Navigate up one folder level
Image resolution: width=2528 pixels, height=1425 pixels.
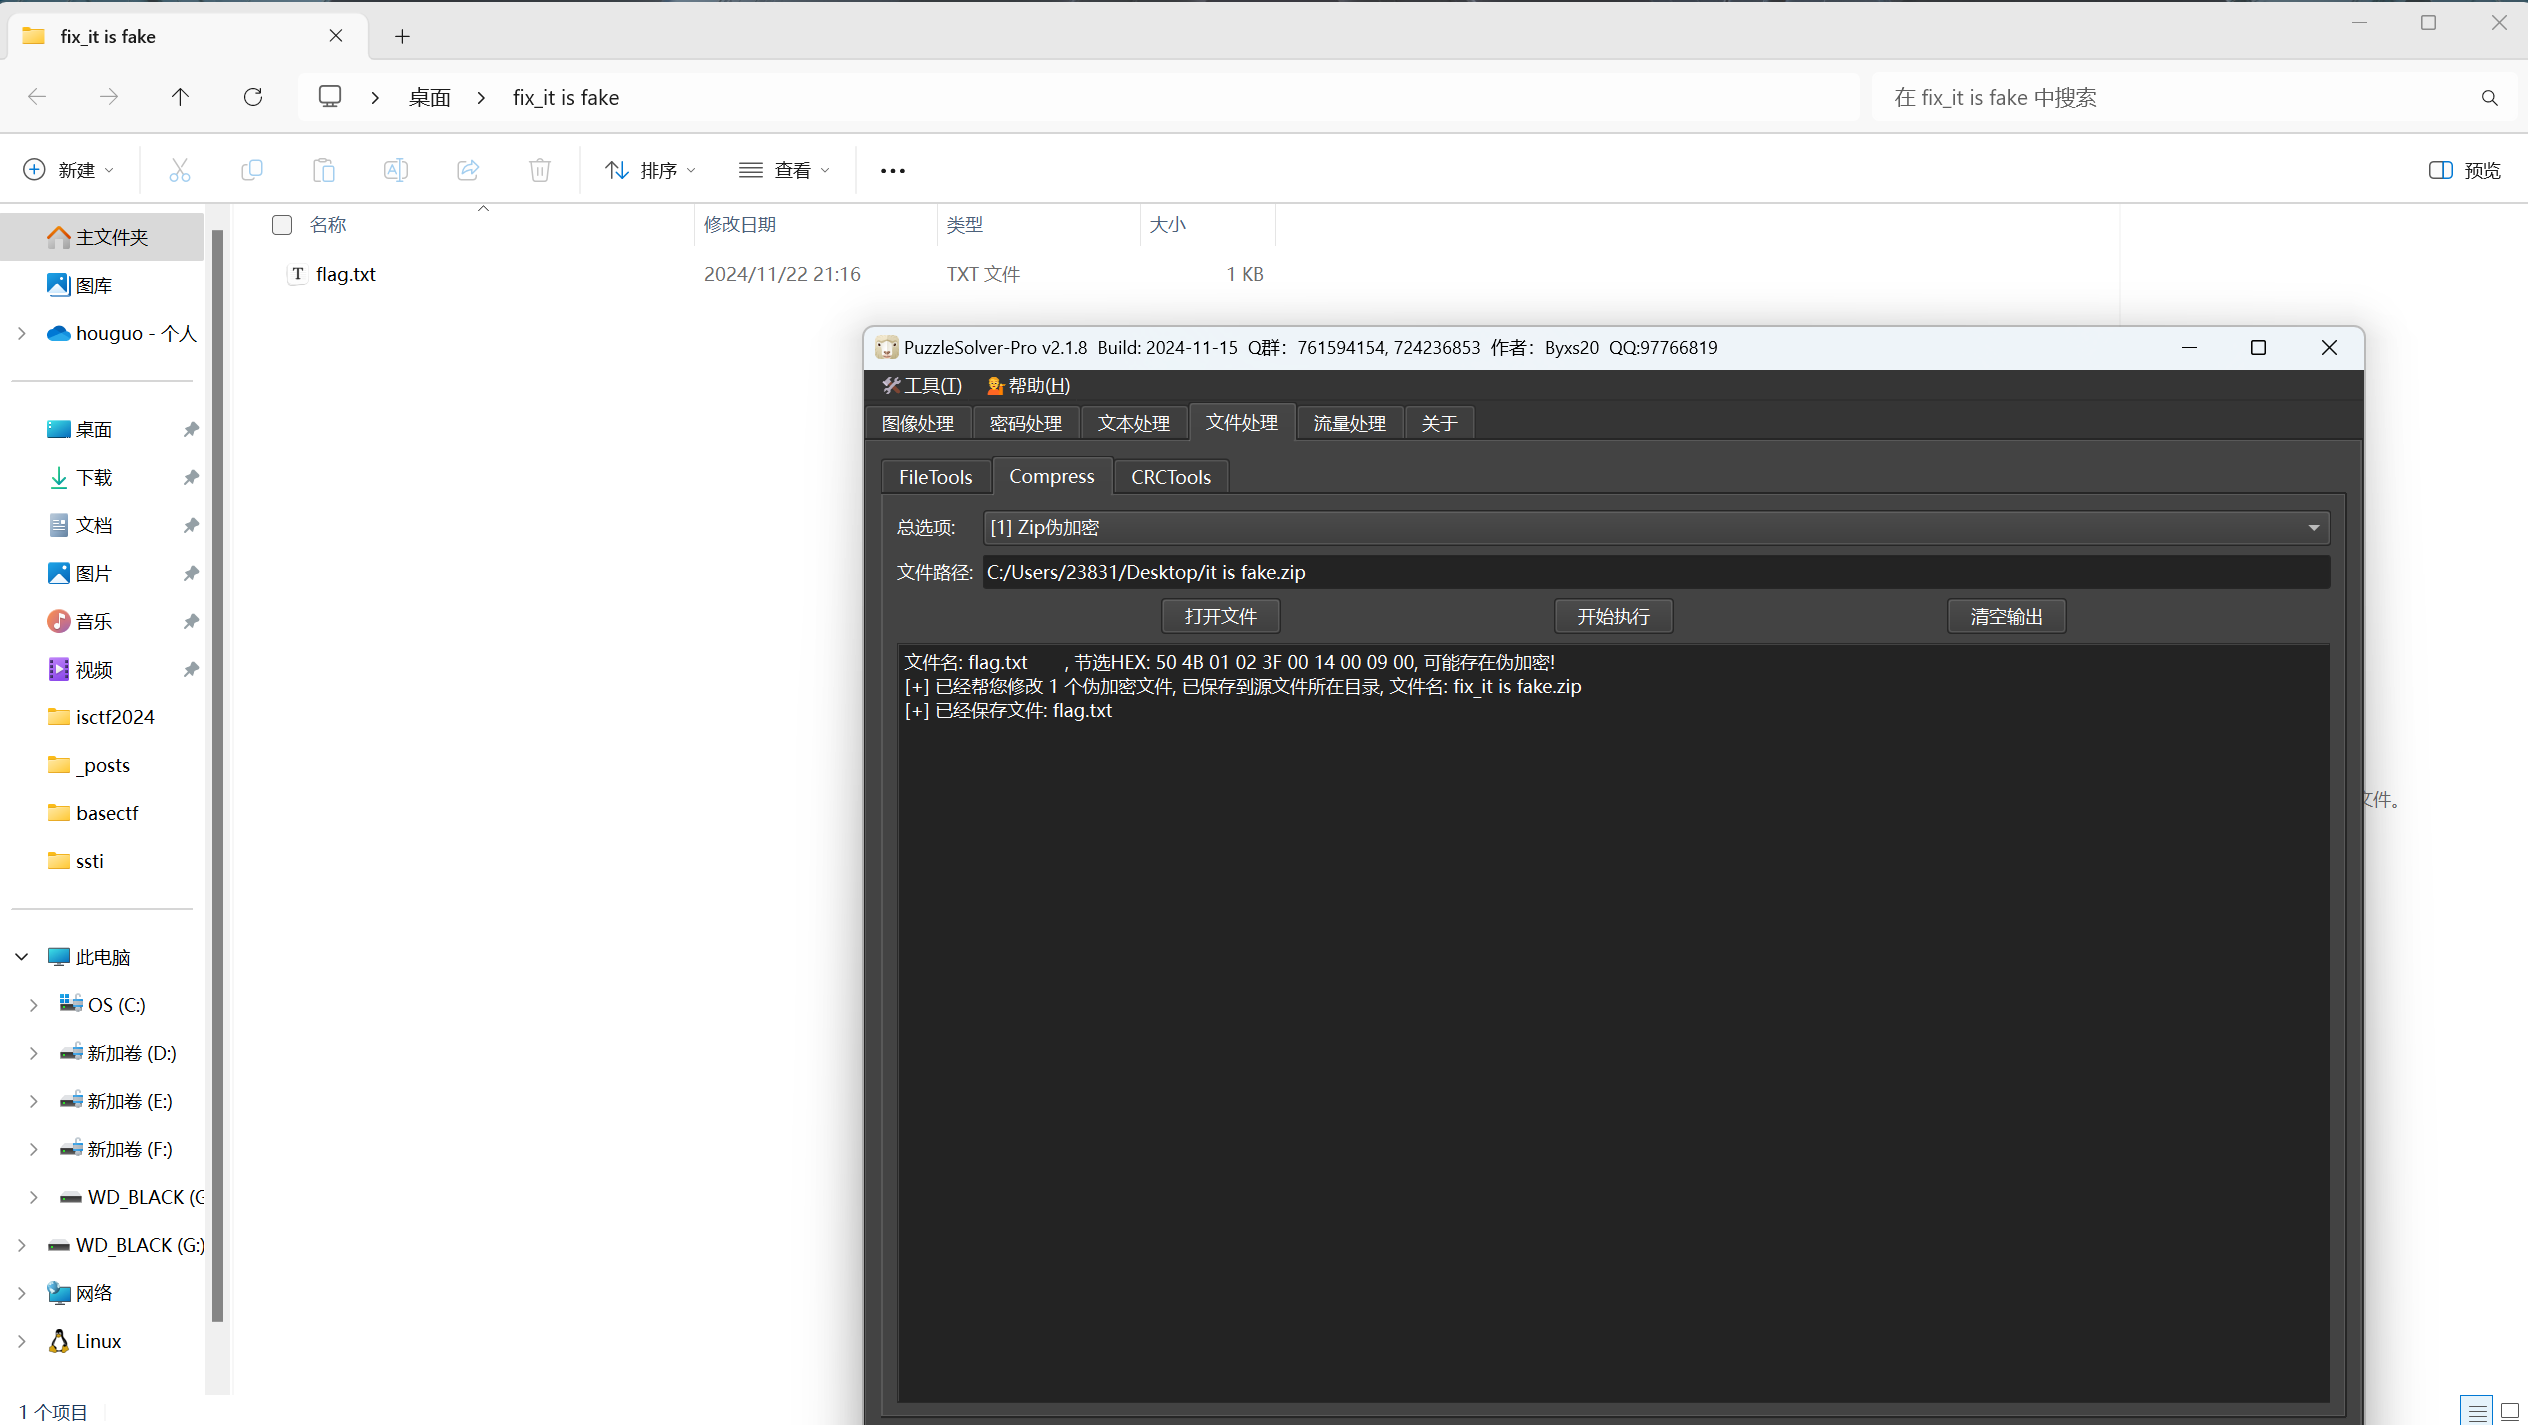pos(180,97)
